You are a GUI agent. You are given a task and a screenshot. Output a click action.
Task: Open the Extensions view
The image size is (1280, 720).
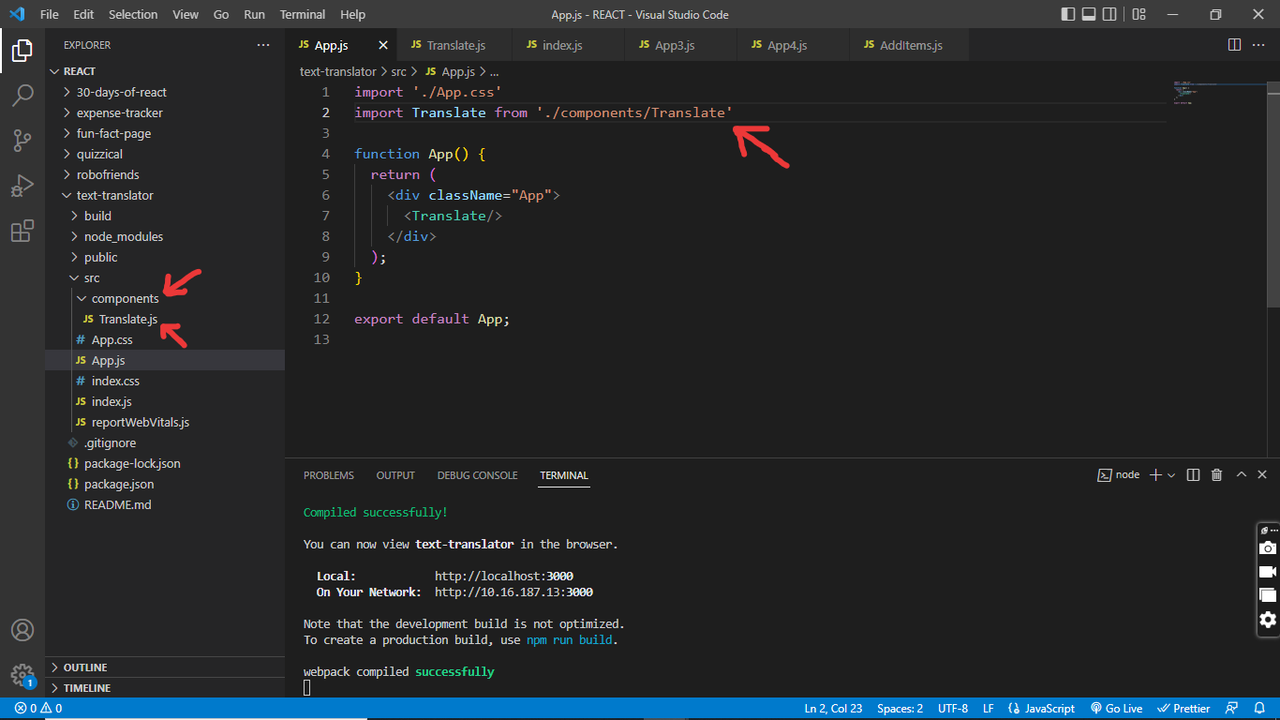tap(22, 232)
